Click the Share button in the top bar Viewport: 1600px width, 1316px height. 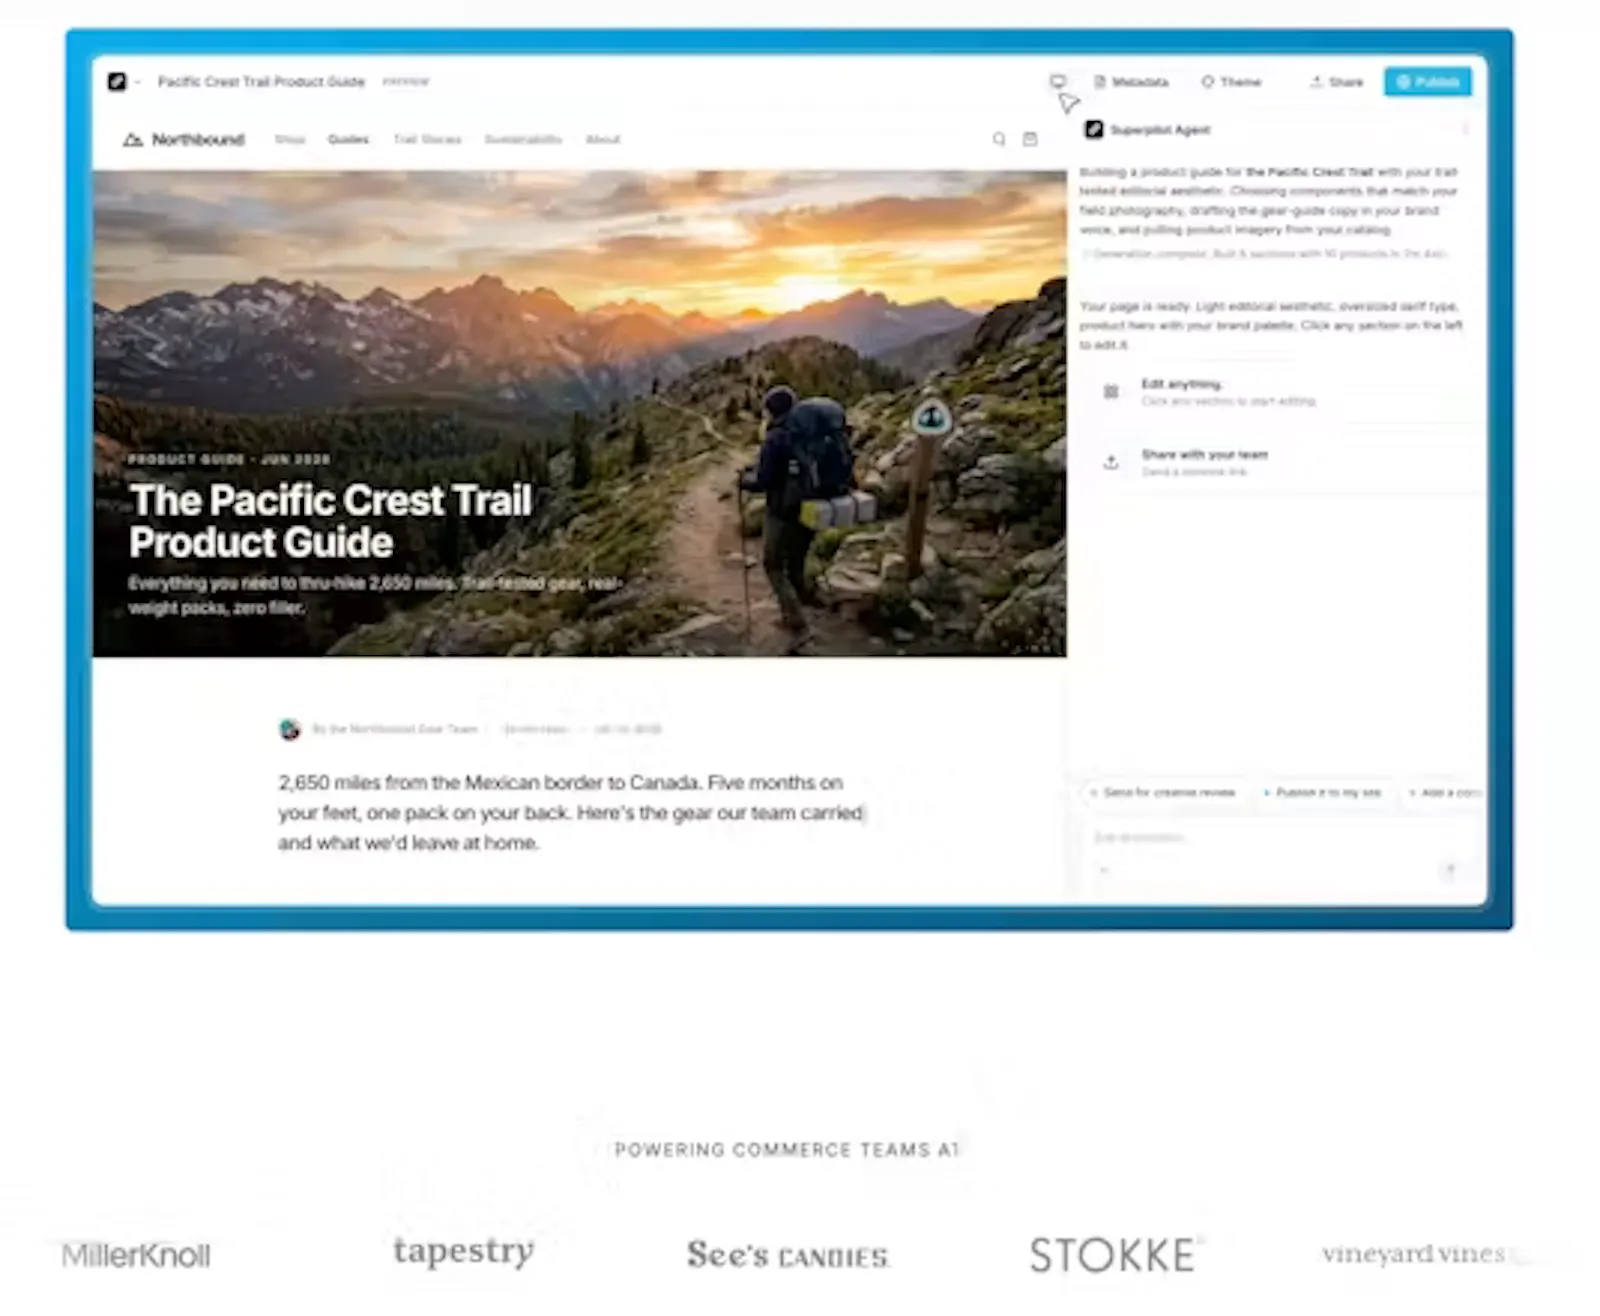point(1336,82)
